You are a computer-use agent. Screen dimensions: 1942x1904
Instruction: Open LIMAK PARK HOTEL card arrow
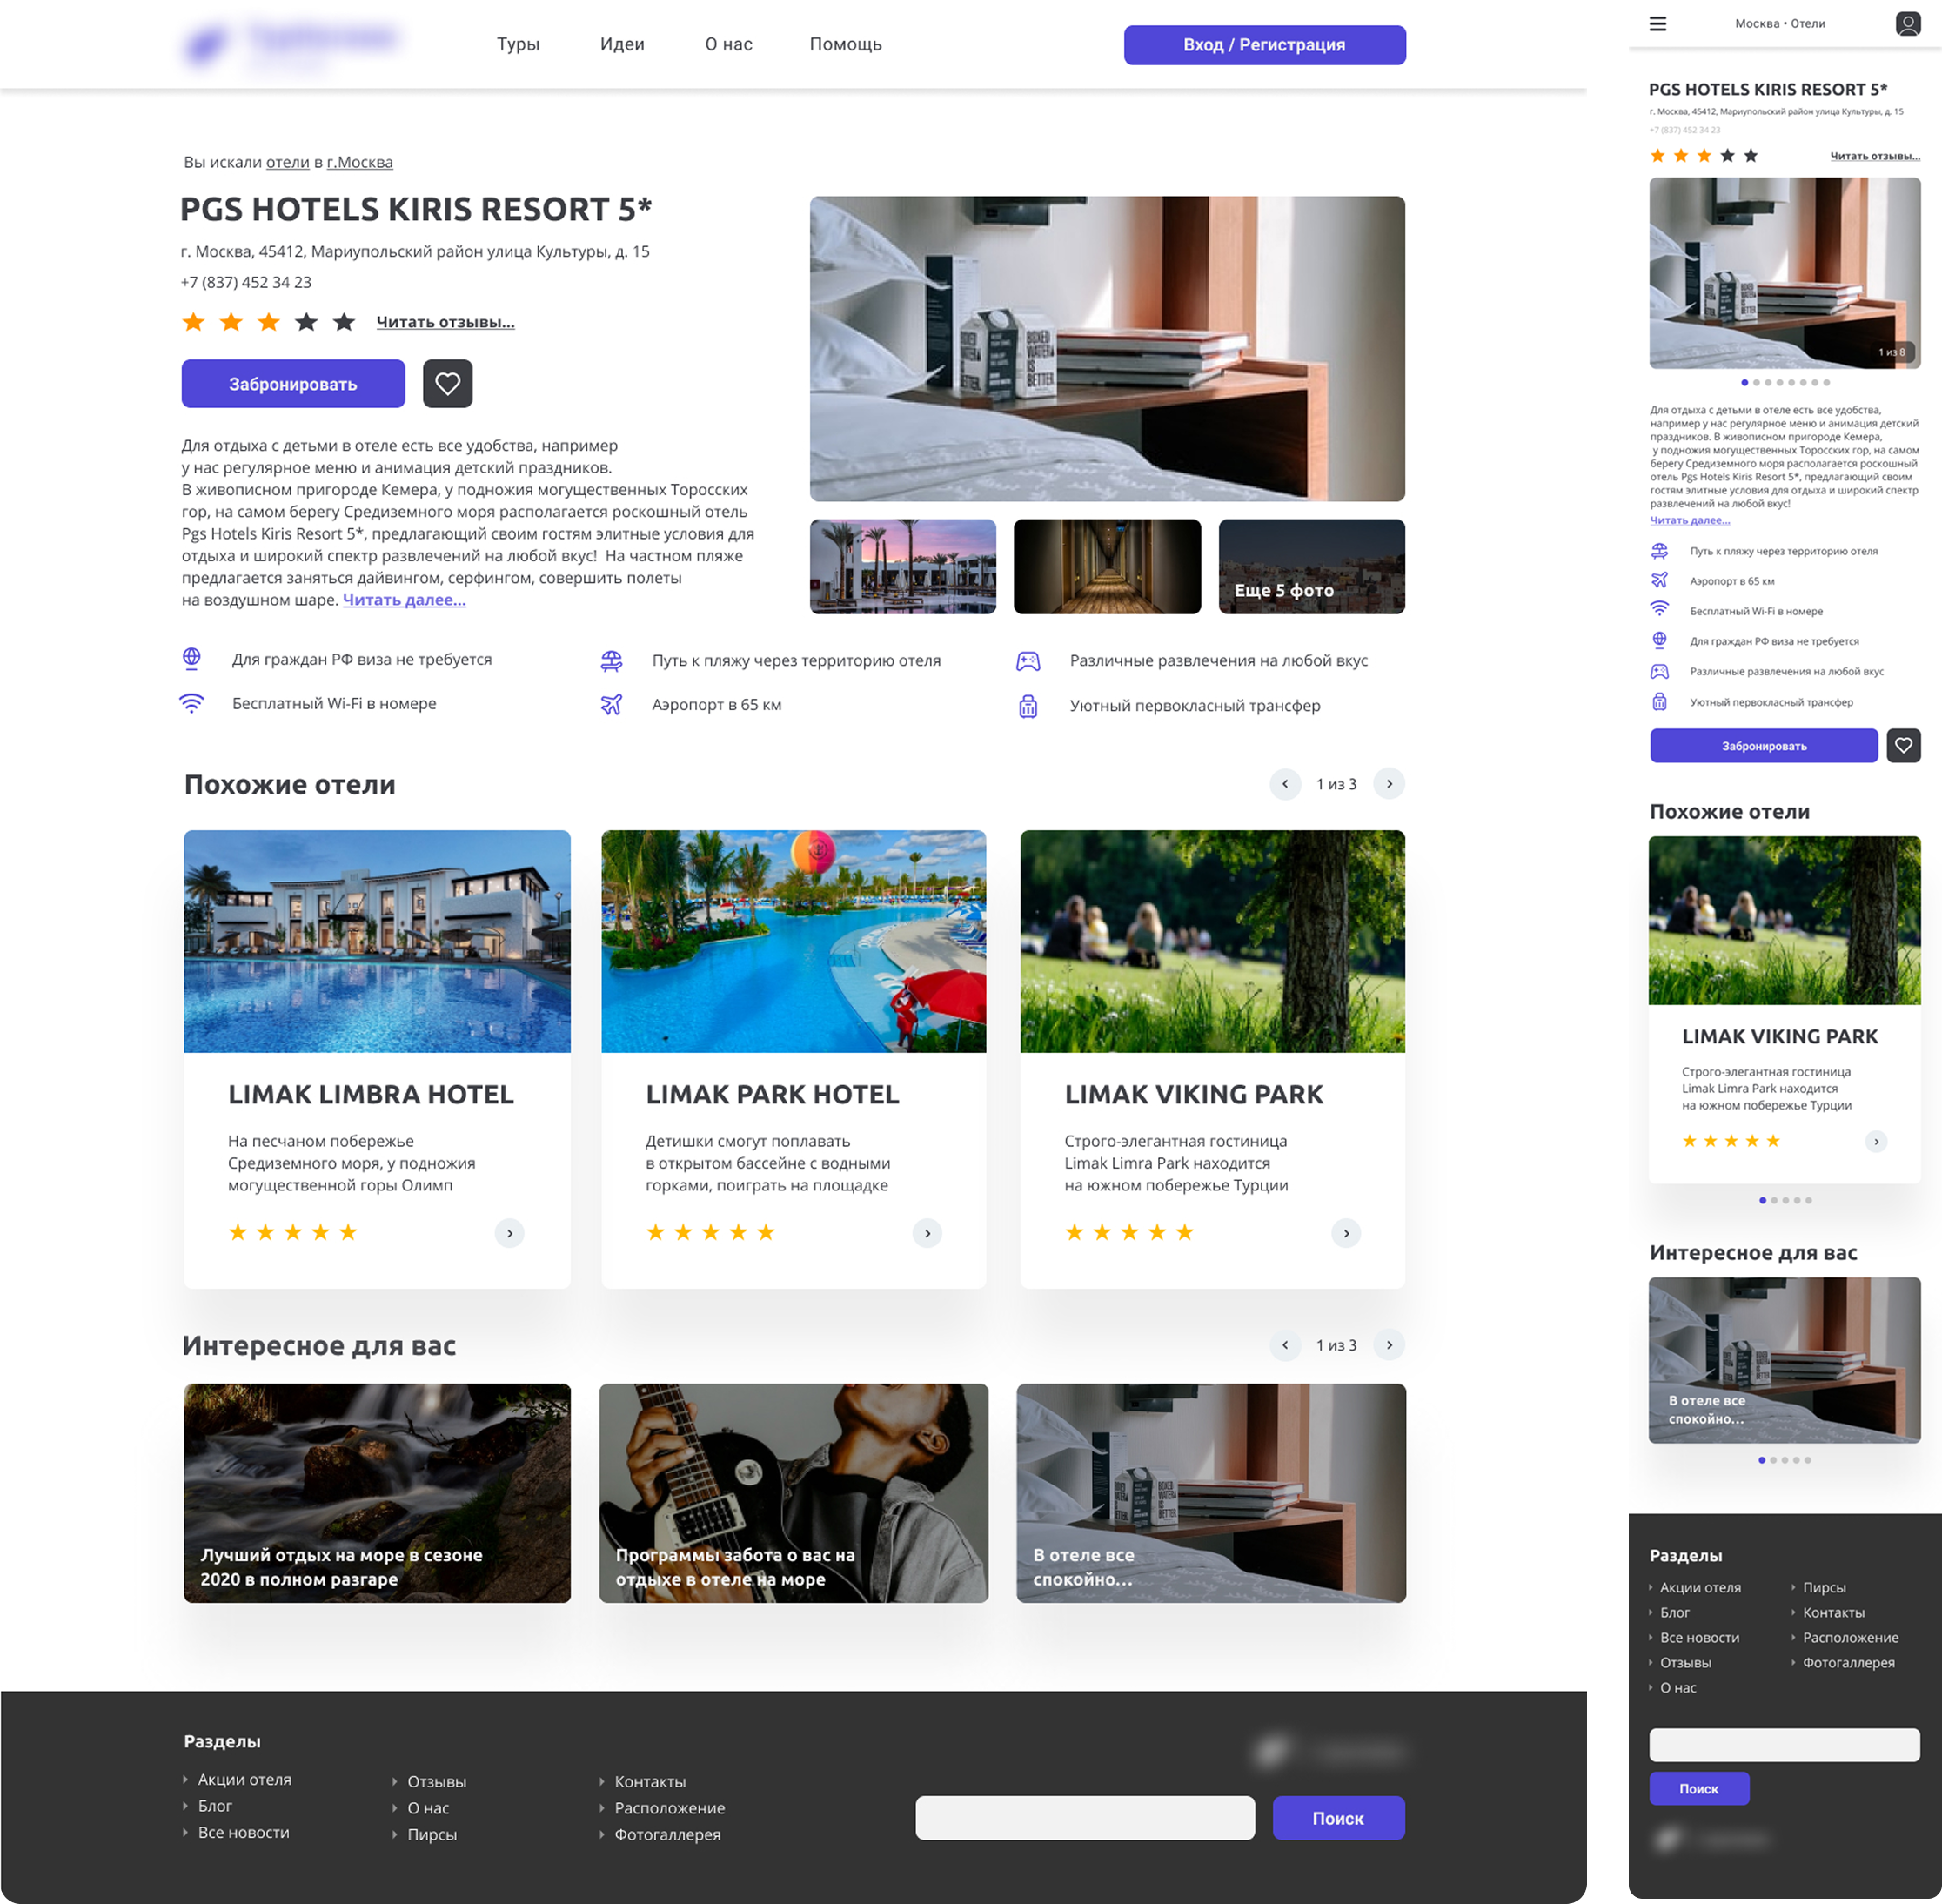927,1233
